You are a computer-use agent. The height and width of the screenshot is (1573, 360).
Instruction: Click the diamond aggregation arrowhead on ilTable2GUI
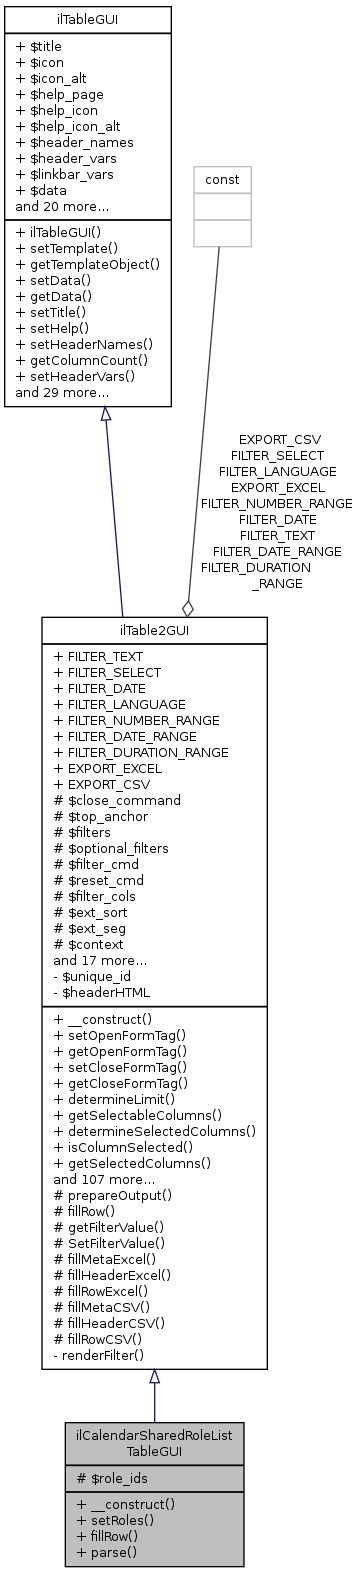click(x=187, y=606)
